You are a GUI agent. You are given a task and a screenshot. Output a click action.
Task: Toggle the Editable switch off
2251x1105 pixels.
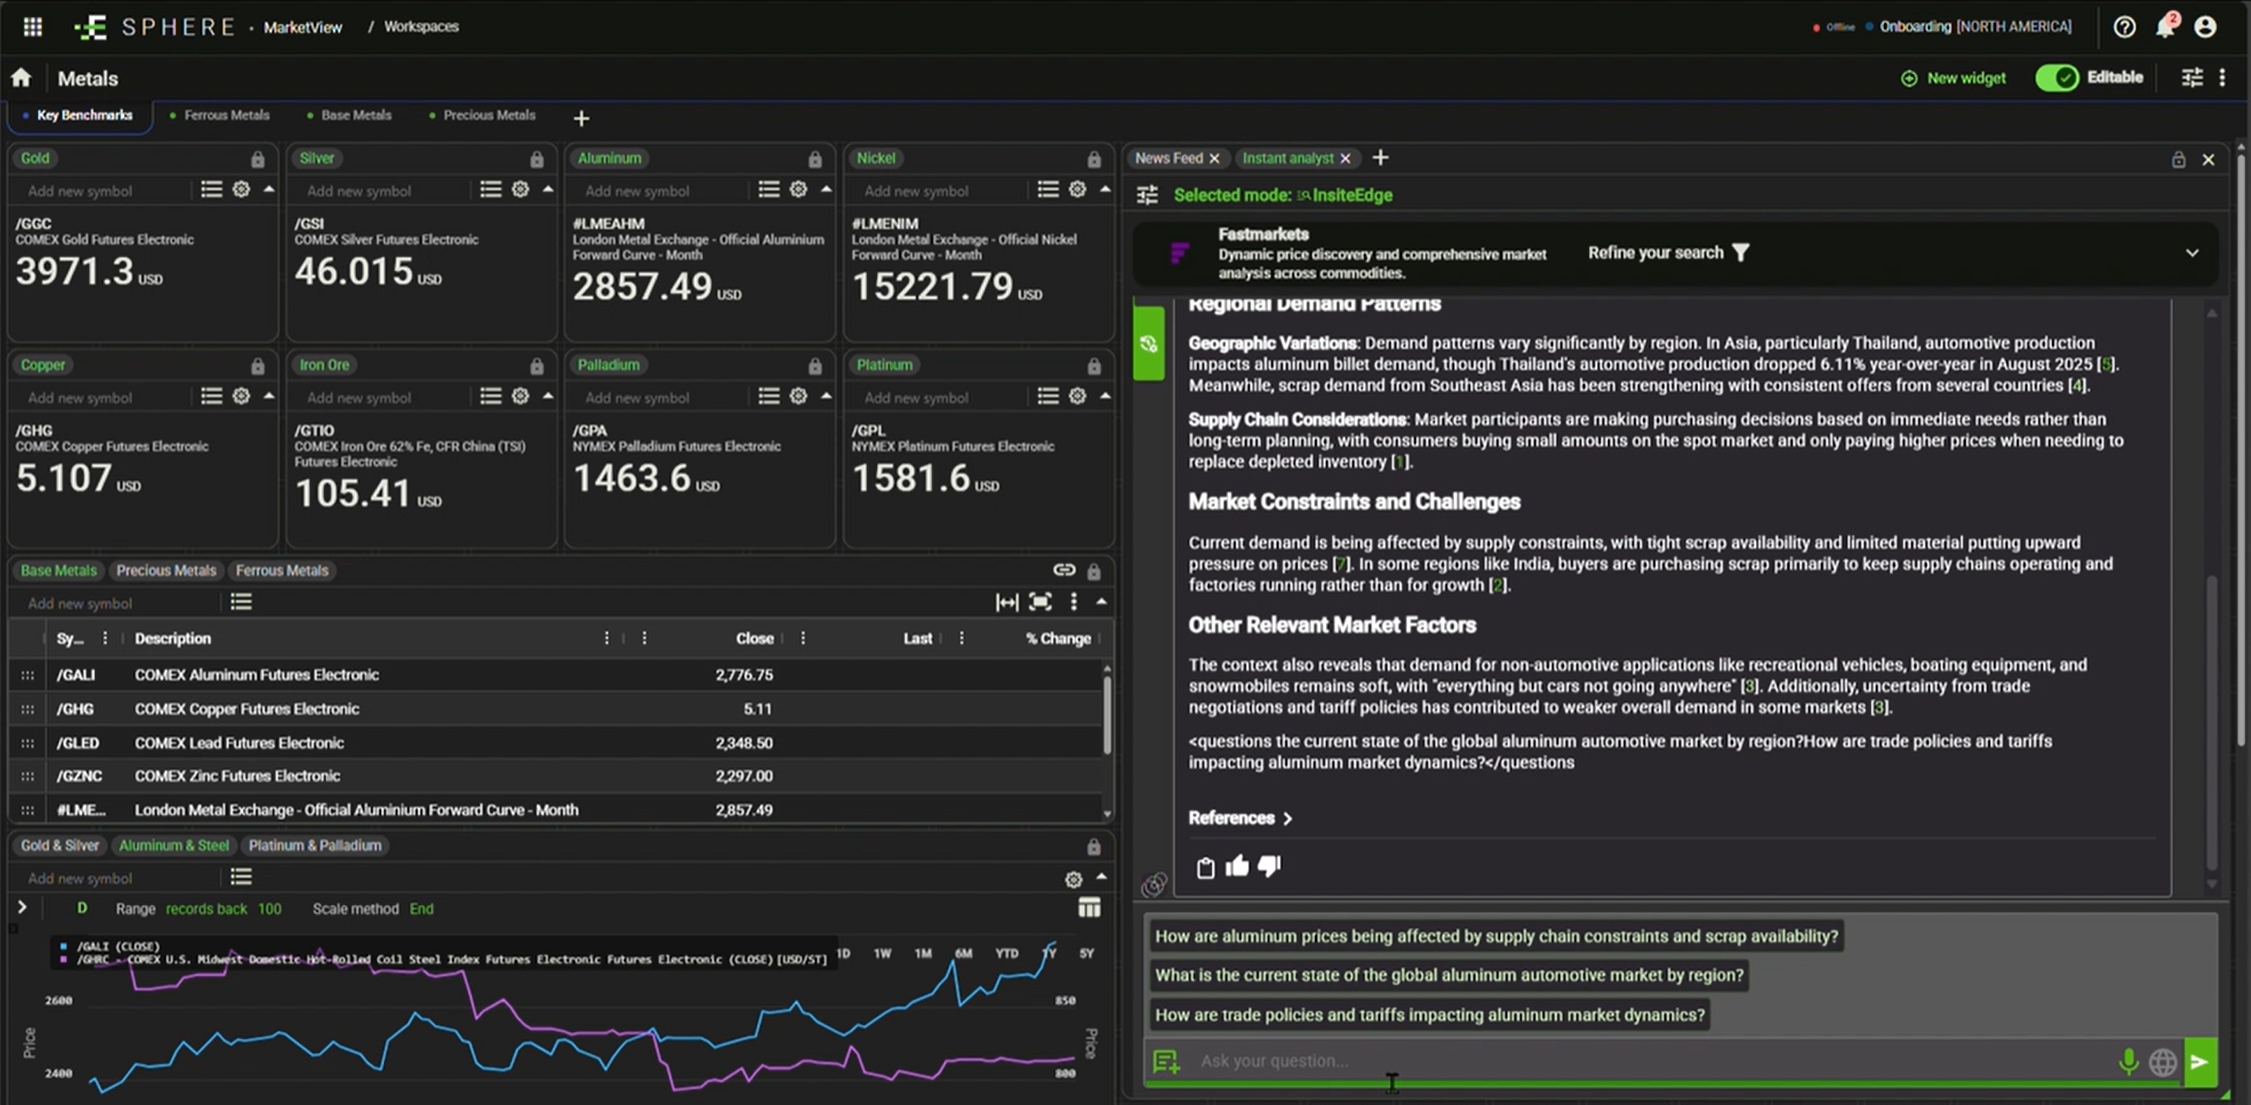[x=2058, y=78]
